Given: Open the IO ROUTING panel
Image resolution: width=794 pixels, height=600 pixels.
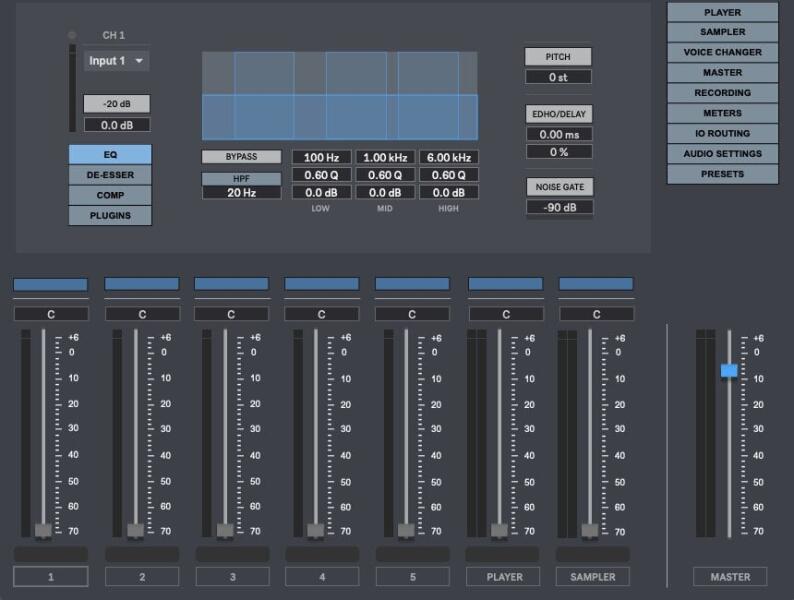Looking at the screenshot, I should pyautogui.click(x=723, y=133).
